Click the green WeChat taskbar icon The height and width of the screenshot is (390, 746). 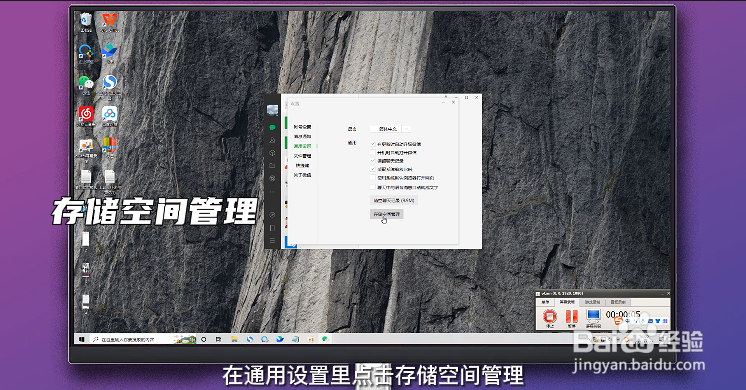click(x=325, y=339)
